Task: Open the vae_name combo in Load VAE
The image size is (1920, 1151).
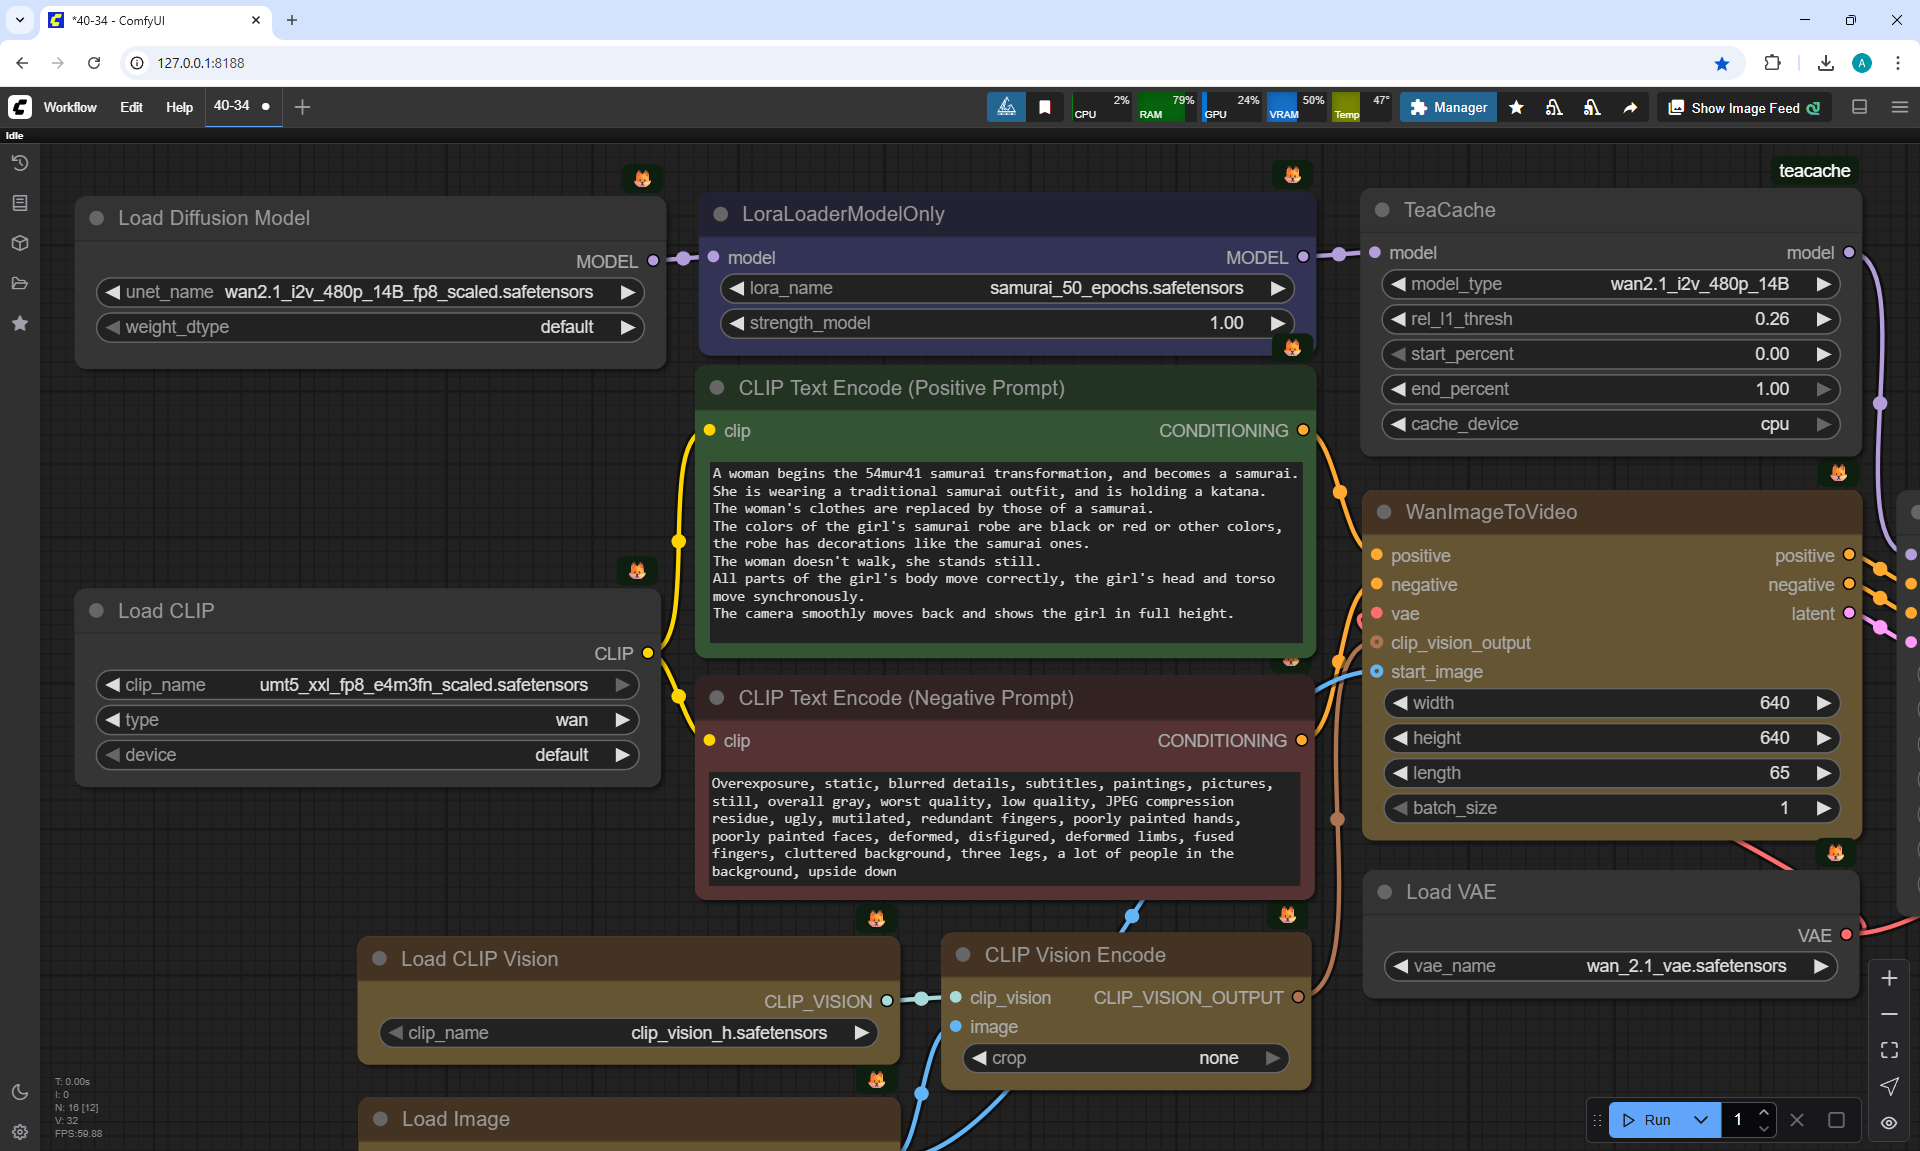Action: click(x=1610, y=966)
